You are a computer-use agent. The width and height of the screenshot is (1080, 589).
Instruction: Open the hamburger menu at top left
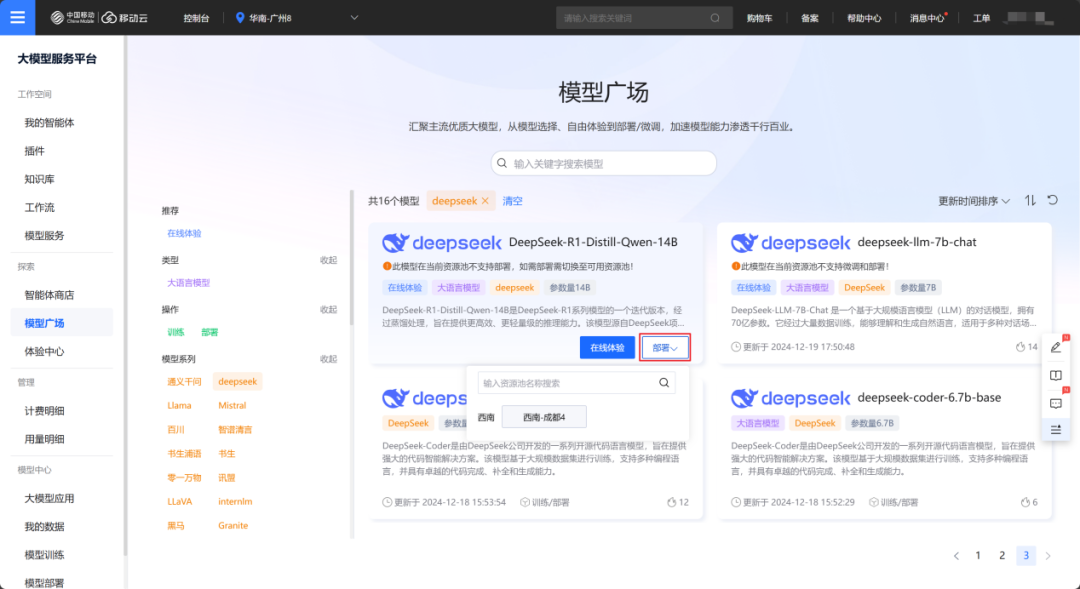coord(17,17)
